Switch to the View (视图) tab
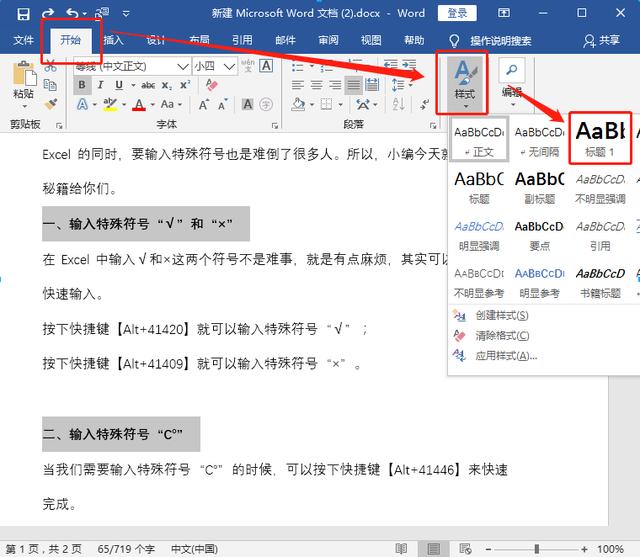Screen dimensions: 640x557 [371, 40]
